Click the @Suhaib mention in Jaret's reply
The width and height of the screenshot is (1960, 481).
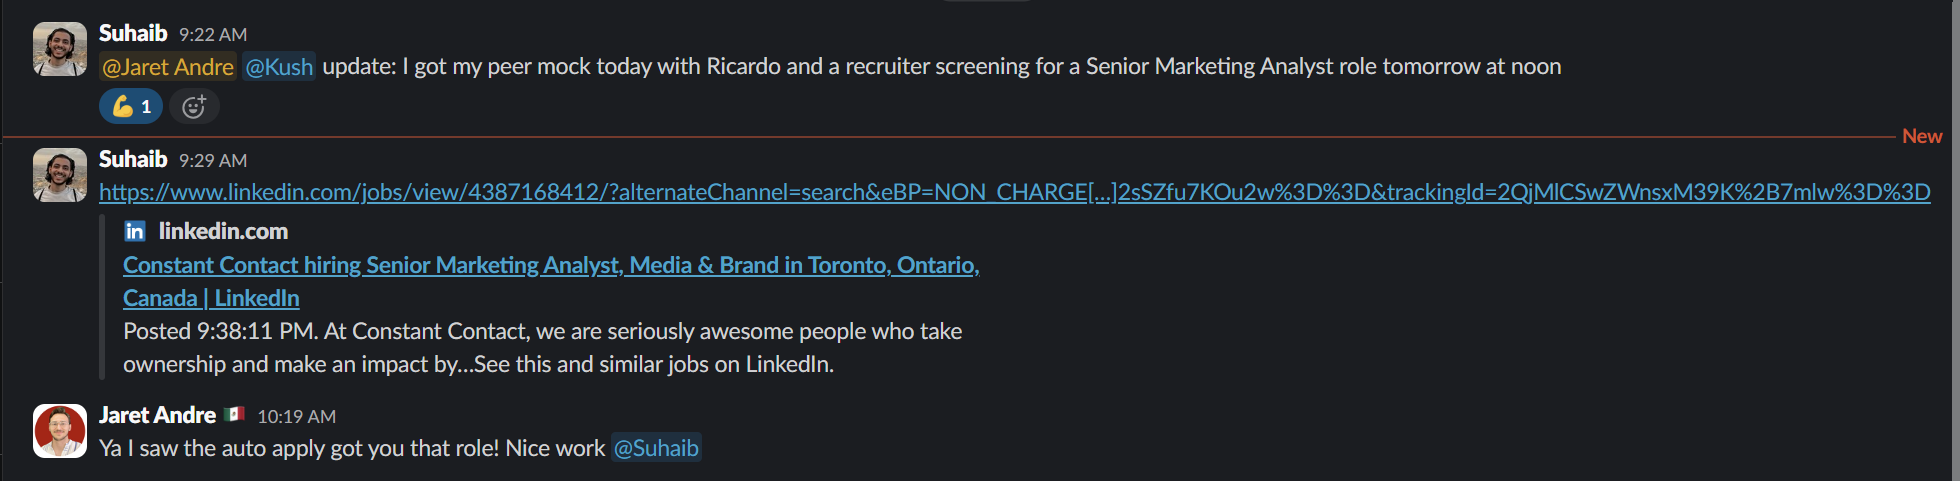tap(656, 448)
